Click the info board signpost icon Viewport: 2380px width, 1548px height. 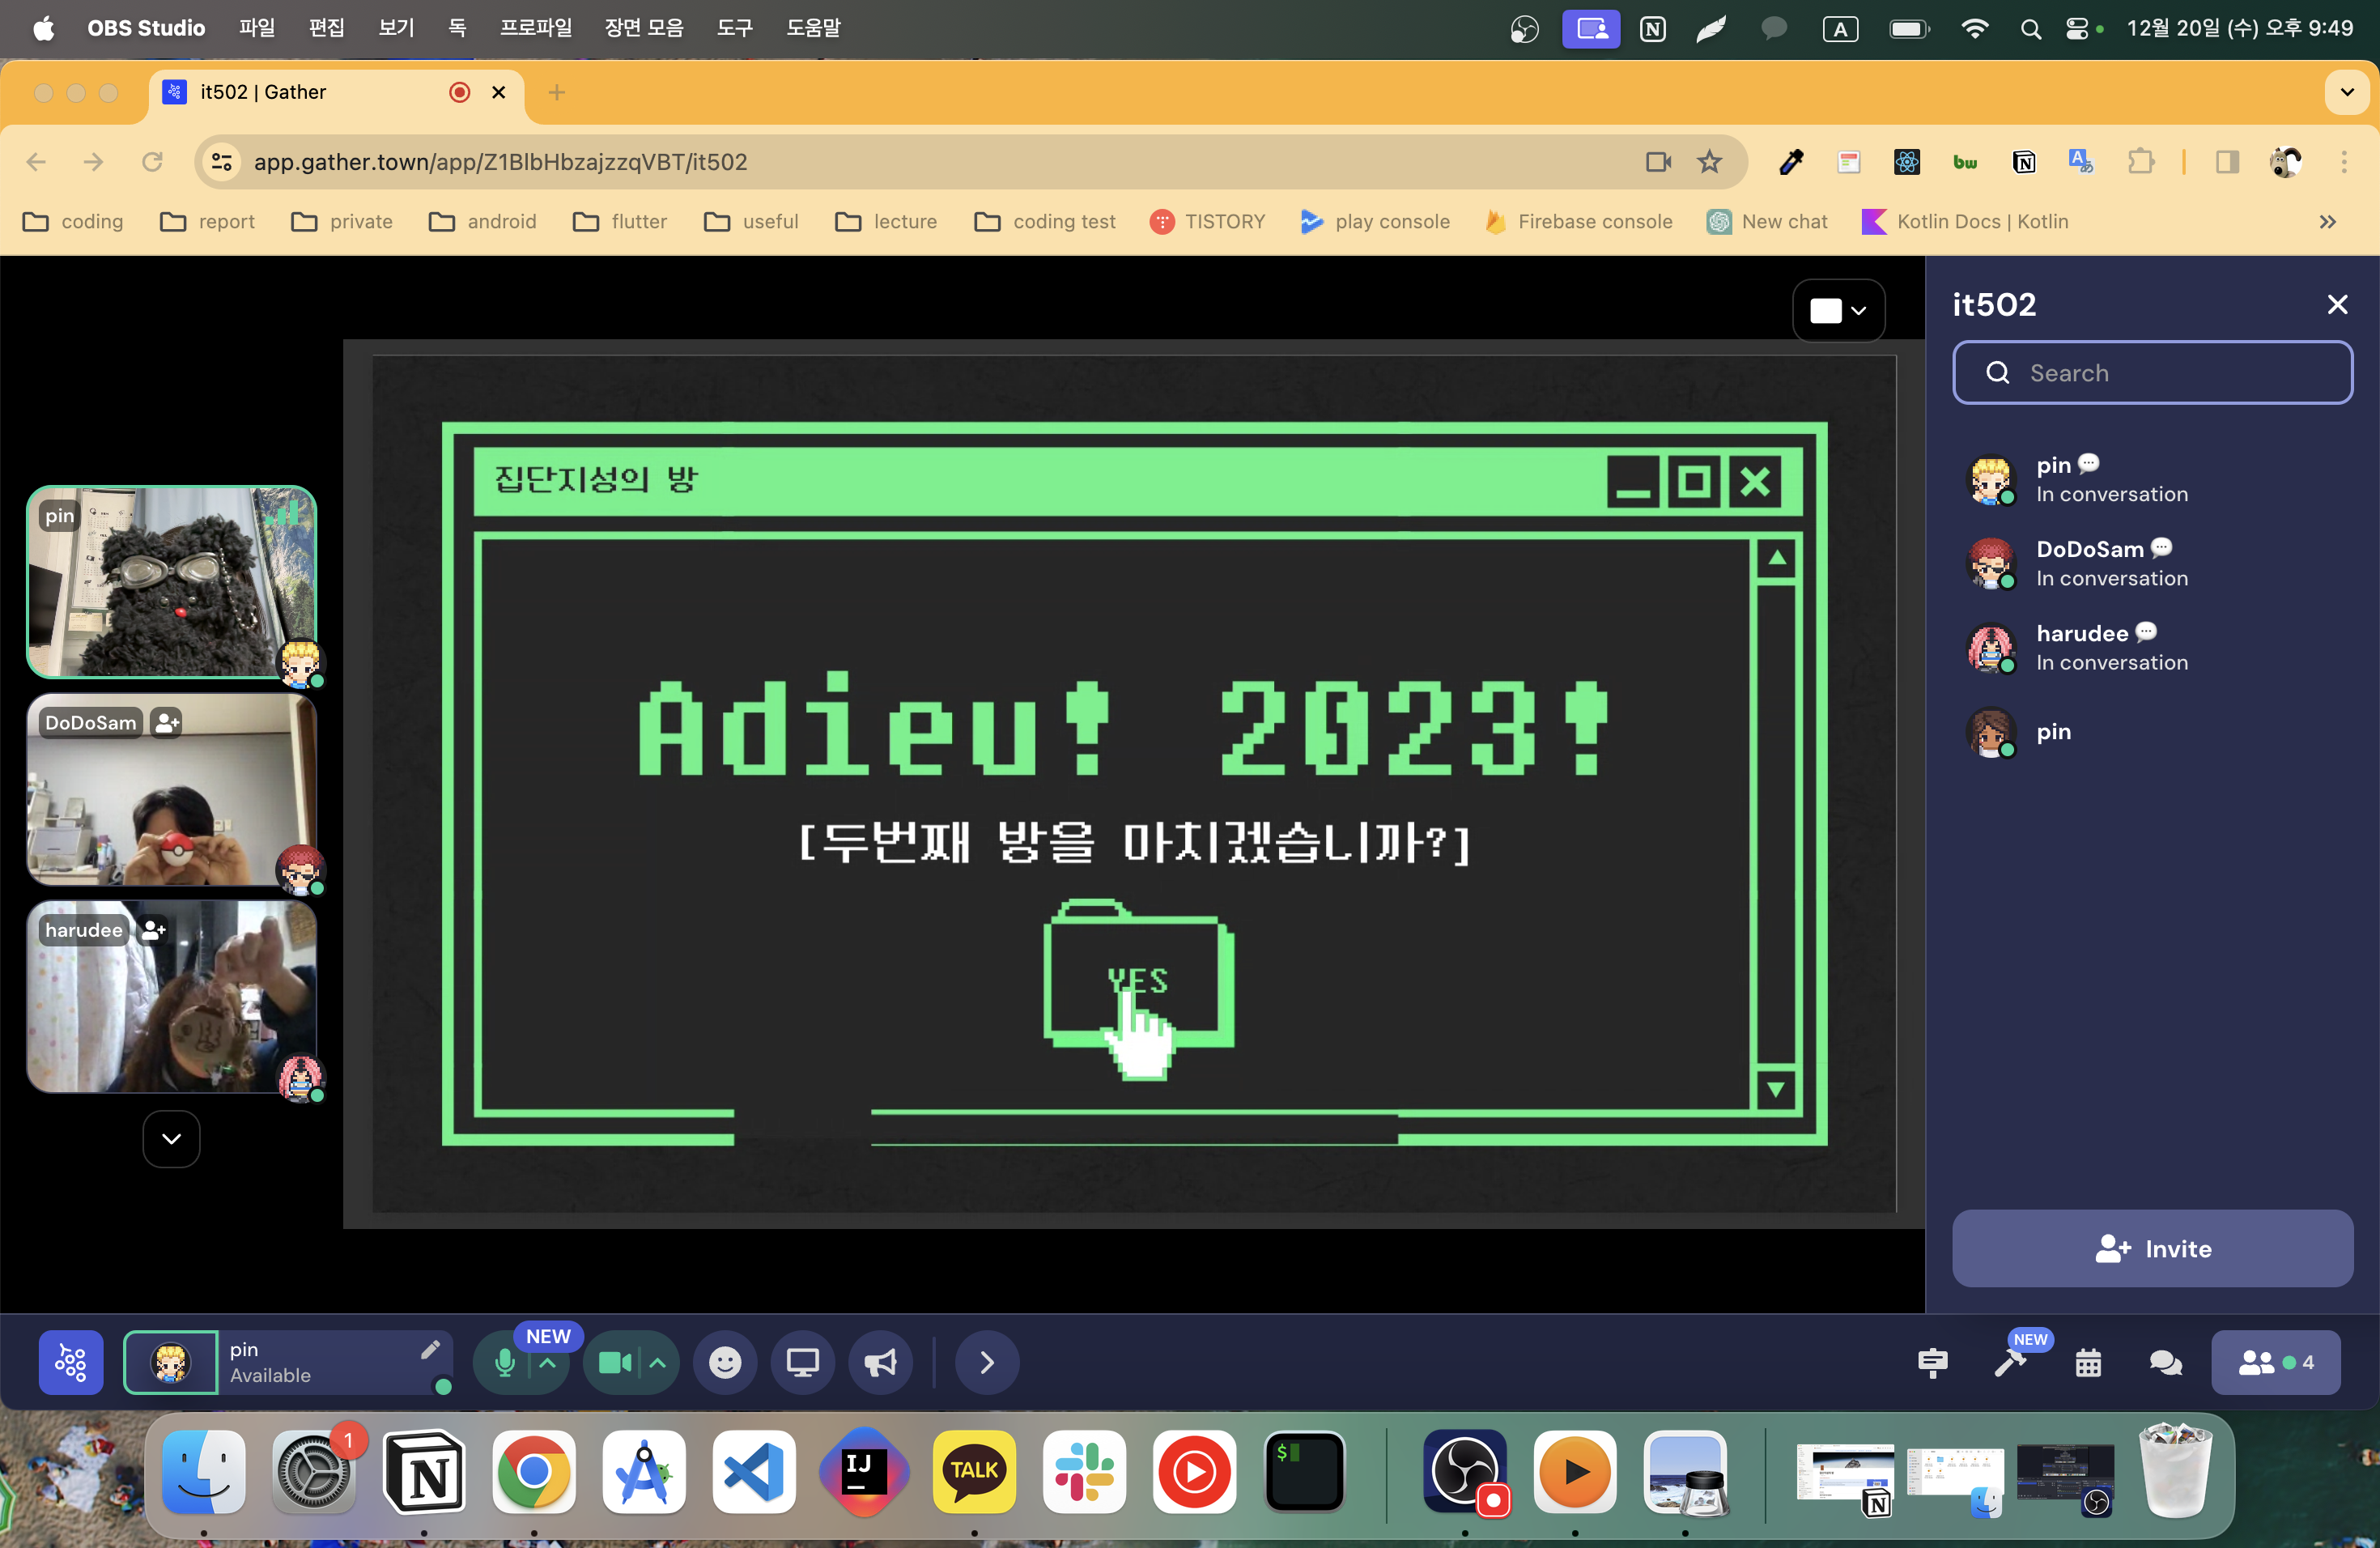(x=1932, y=1362)
